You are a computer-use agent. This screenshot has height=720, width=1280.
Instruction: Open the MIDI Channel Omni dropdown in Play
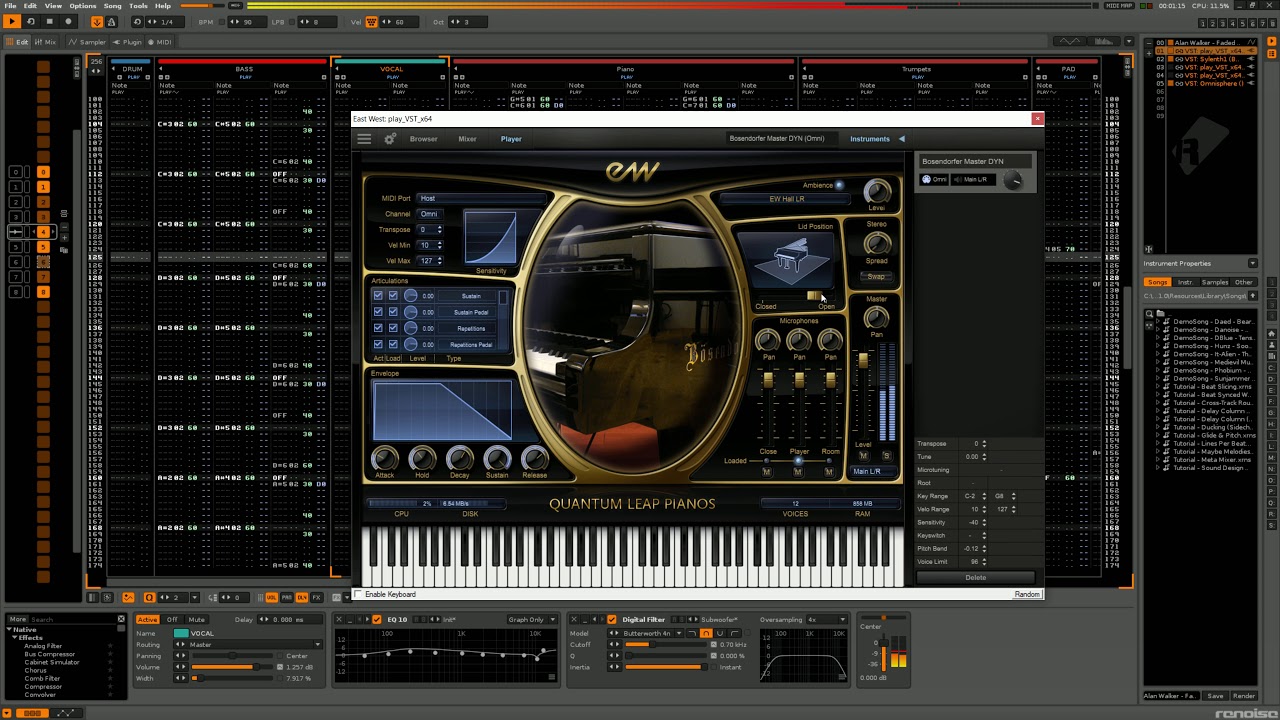[x=430, y=214]
